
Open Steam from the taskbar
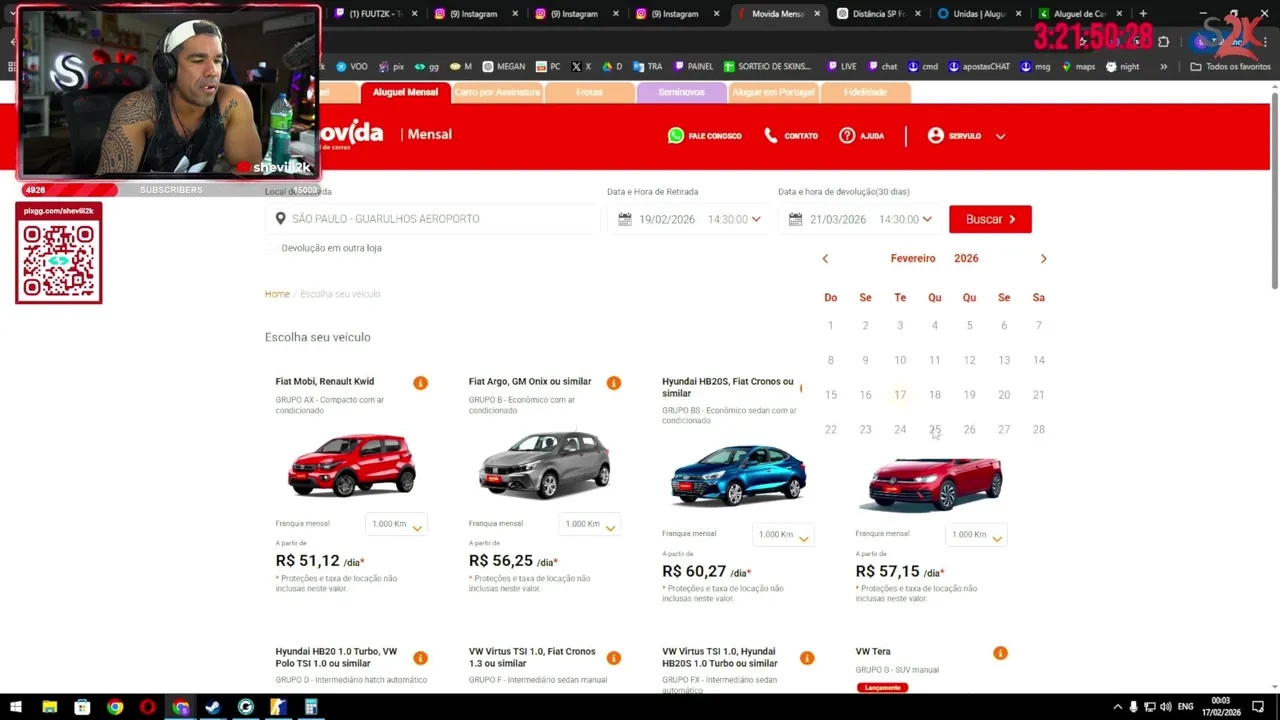point(213,707)
